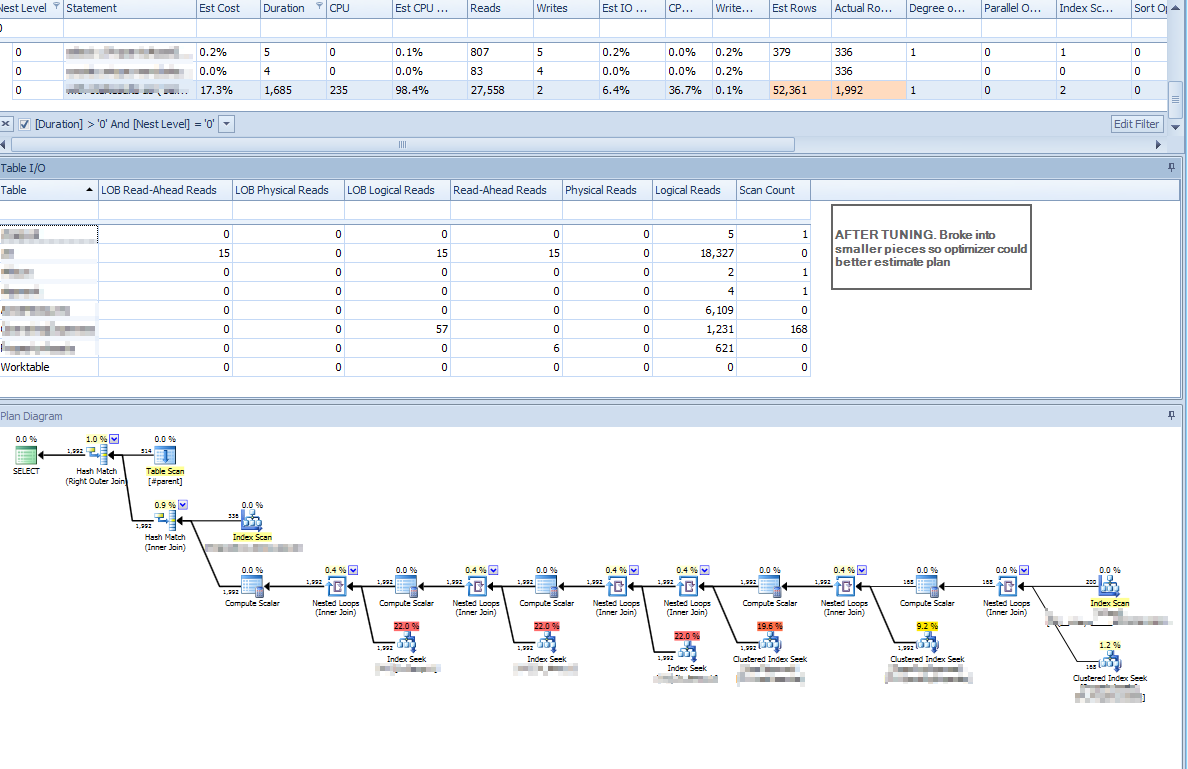Select the 98.4% Est CPU cell
The width and height of the screenshot is (1188, 769).
[x=425, y=89]
